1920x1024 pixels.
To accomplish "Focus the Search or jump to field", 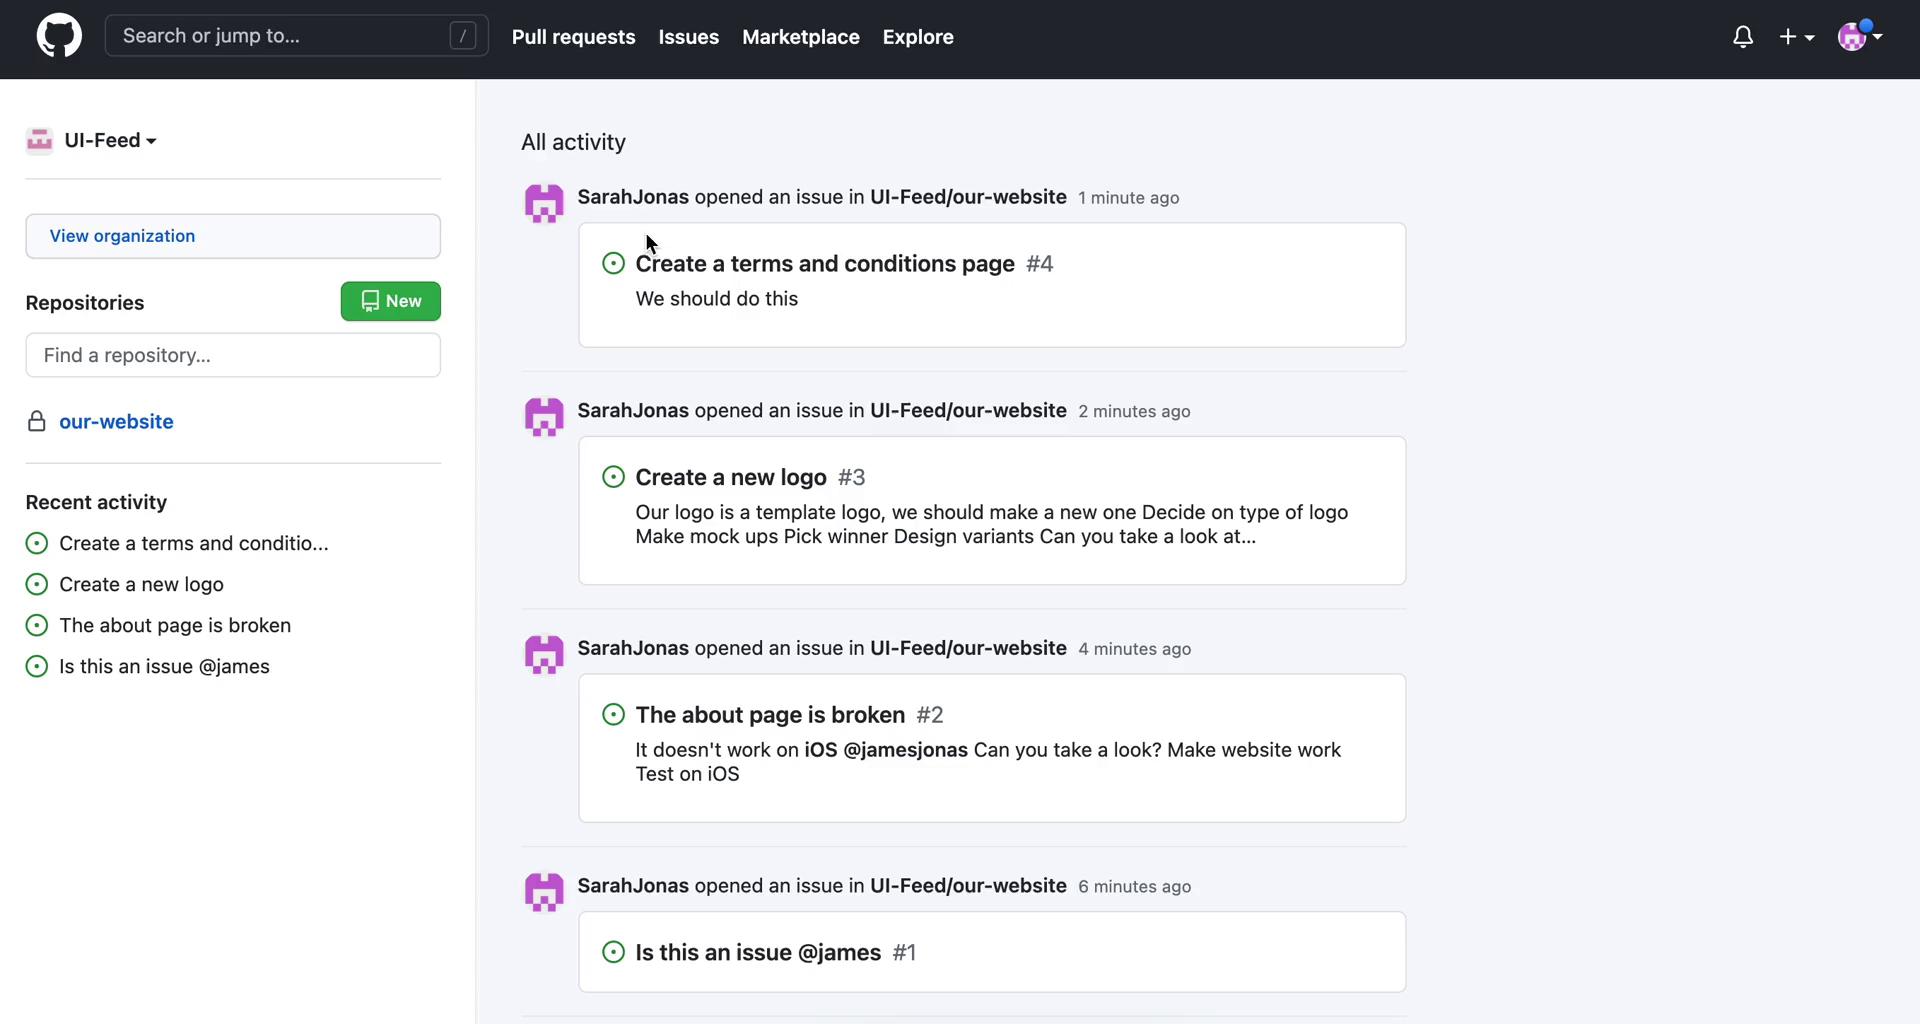I will [x=296, y=36].
